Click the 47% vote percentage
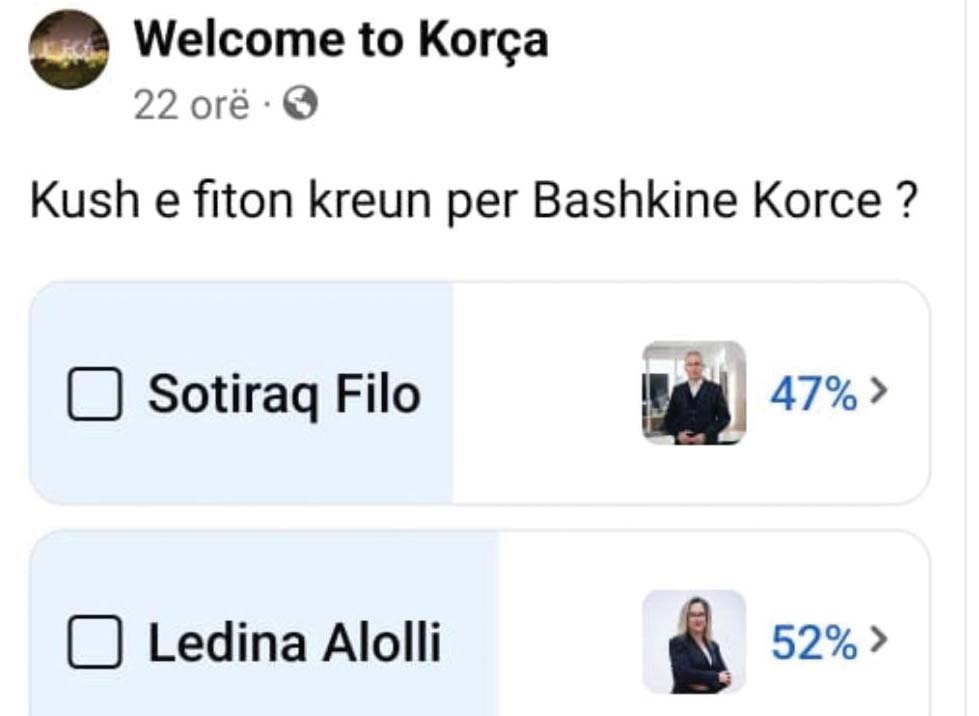 (813, 395)
